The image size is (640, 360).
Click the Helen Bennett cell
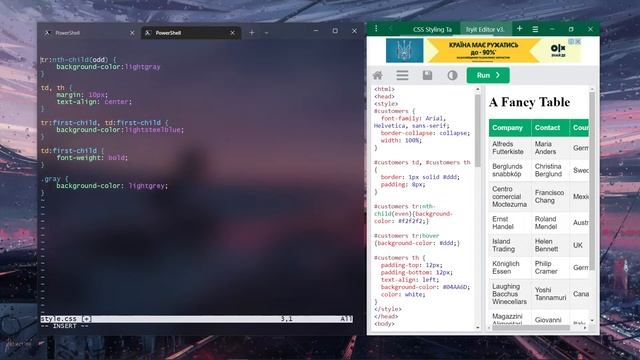(550, 245)
